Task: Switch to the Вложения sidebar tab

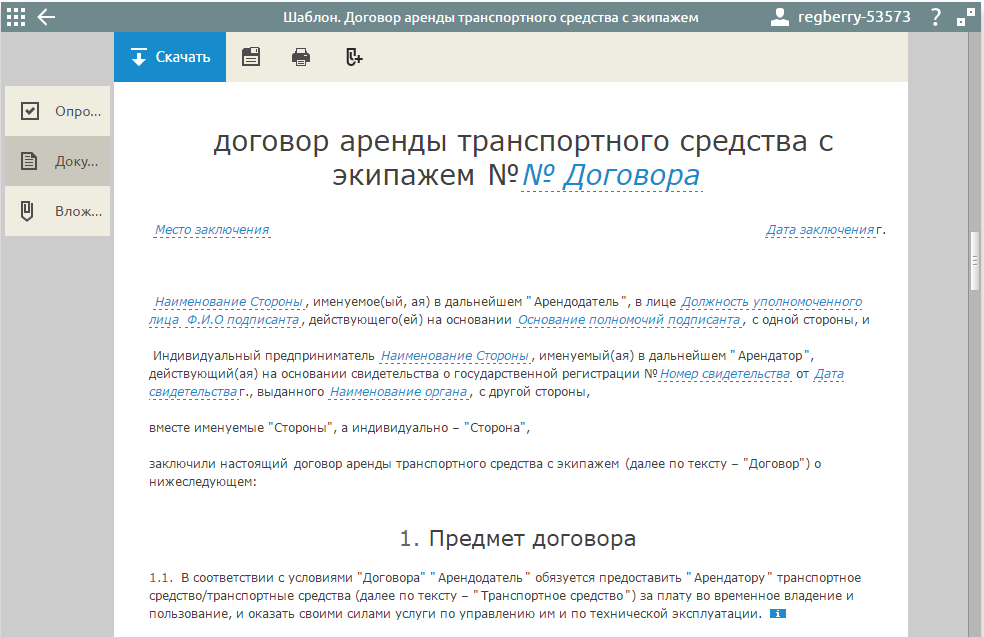Action: [x=58, y=211]
